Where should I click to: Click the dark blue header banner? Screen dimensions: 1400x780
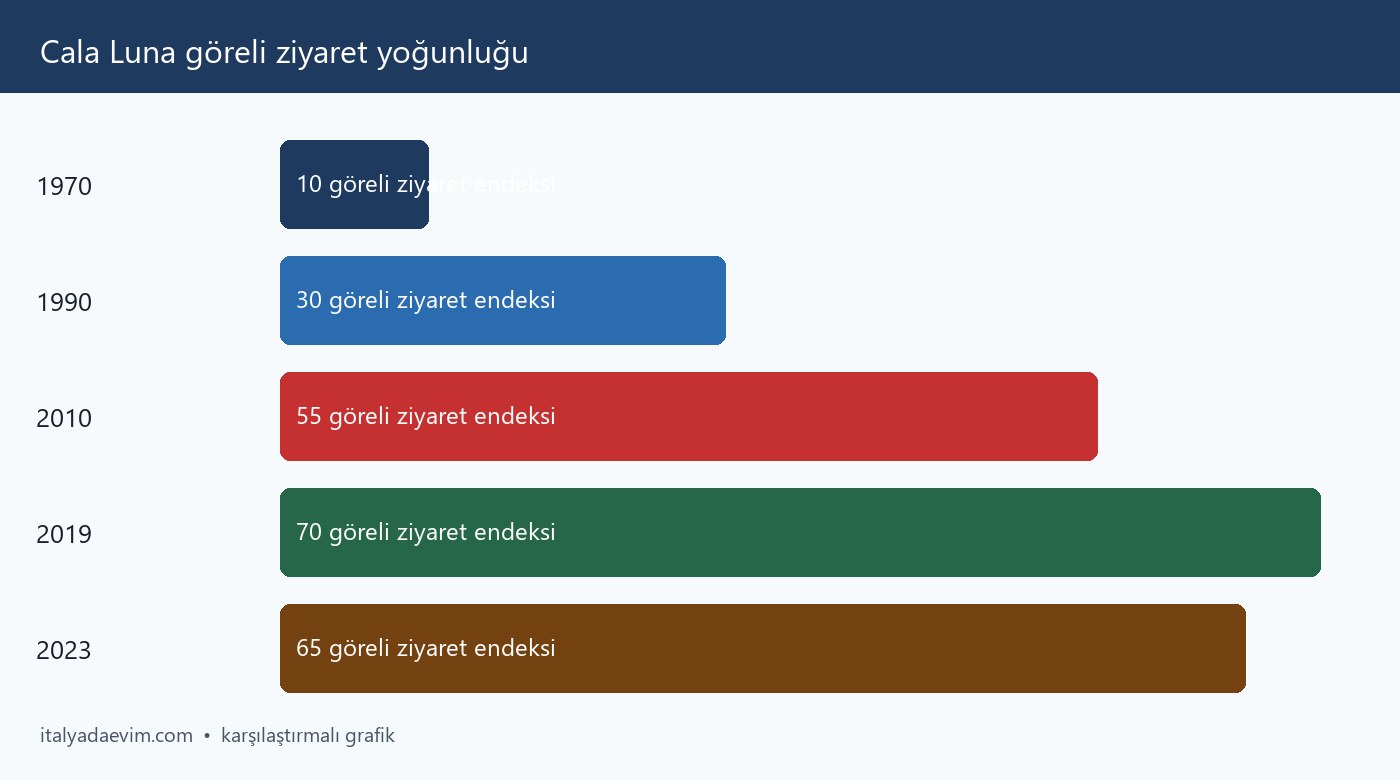click(x=700, y=46)
